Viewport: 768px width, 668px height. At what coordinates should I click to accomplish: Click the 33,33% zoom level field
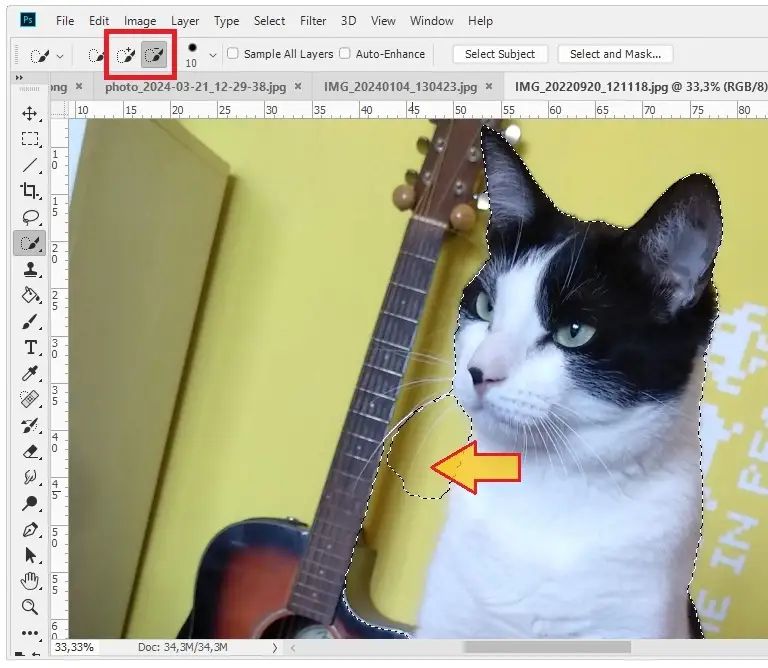(x=74, y=647)
